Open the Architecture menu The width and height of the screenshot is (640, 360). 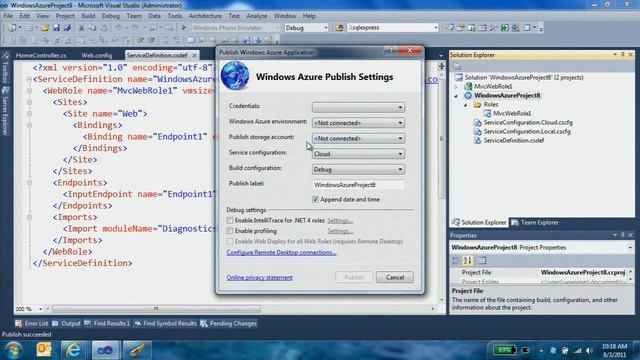pos(205,16)
